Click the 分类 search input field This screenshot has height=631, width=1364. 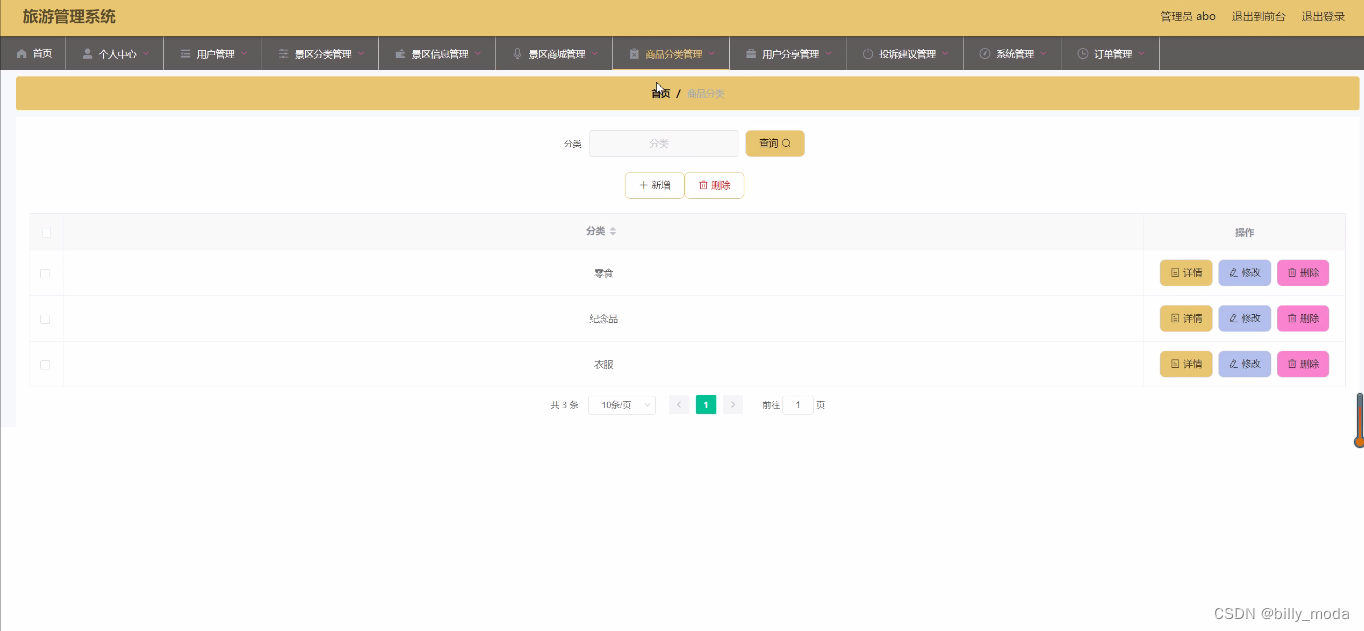click(x=664, y=143)
